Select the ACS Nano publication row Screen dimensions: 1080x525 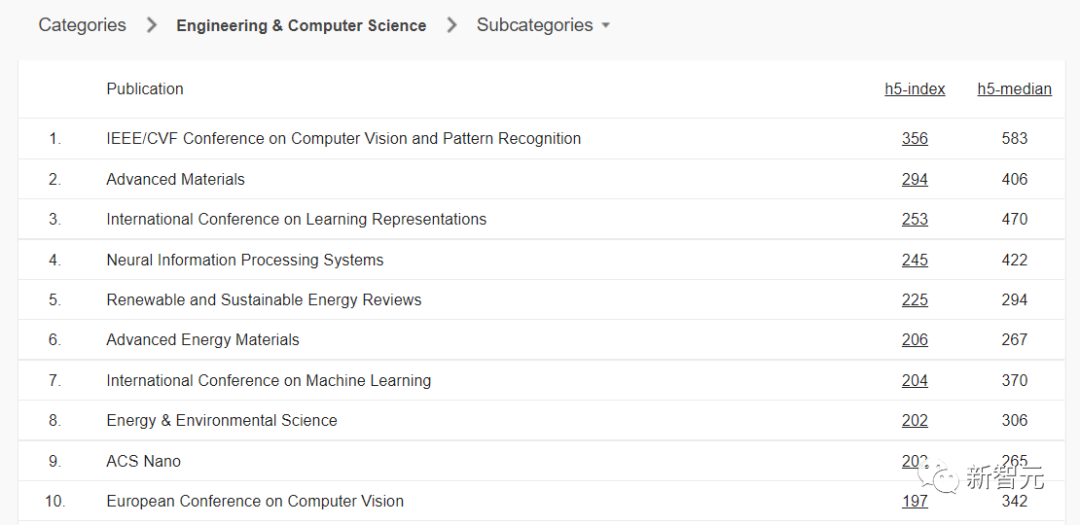[x=143, y=461]
